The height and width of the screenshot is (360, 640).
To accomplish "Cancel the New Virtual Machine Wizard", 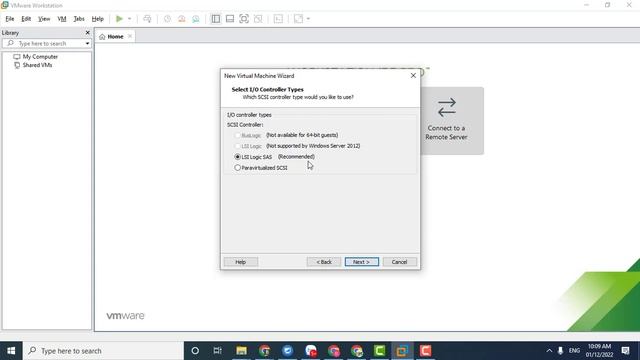I will tap(400, 262).
